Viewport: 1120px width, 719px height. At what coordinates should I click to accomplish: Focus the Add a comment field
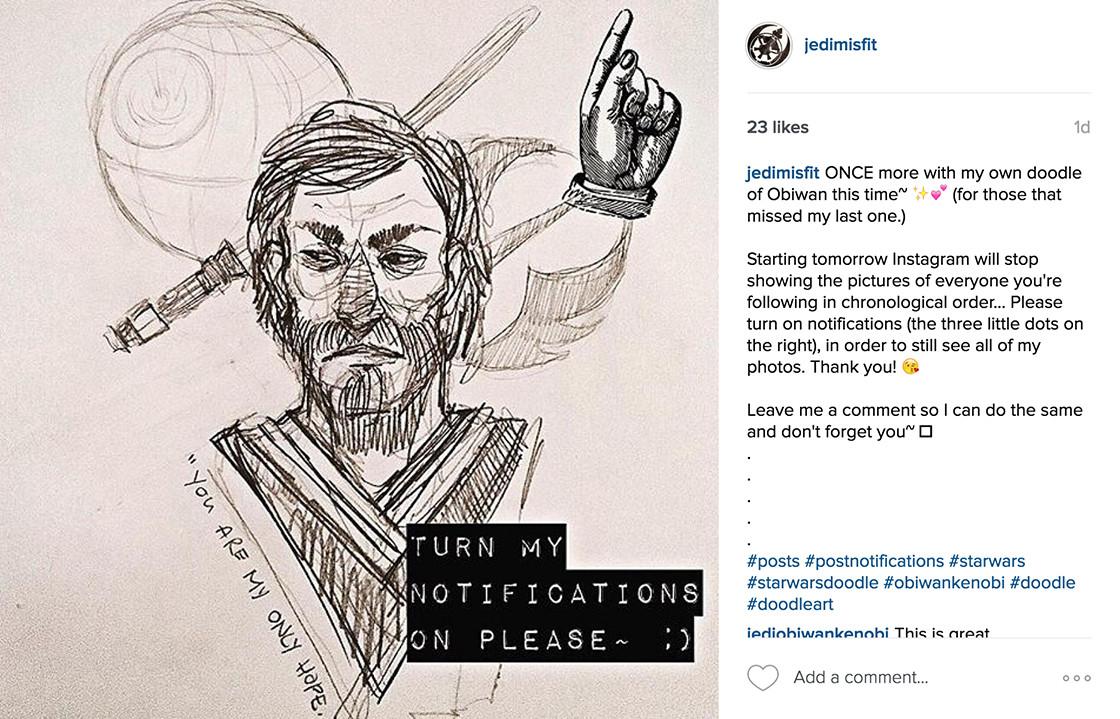860,677
